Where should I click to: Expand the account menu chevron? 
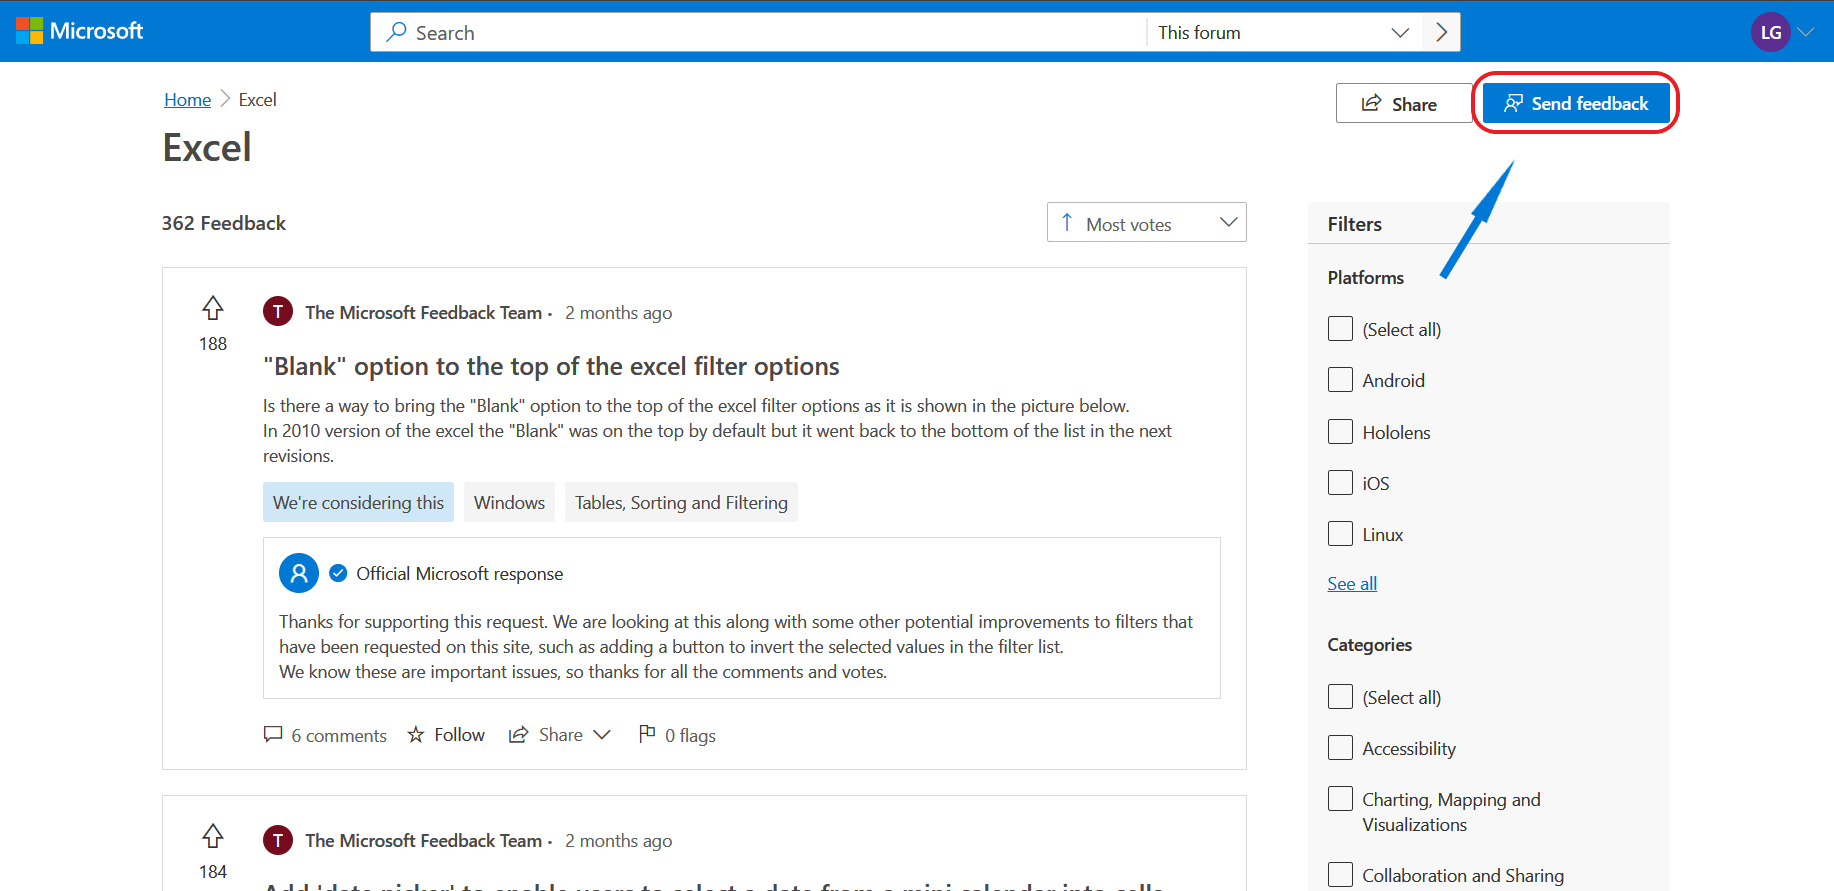pyautogui.click(x=1806, y=32)
